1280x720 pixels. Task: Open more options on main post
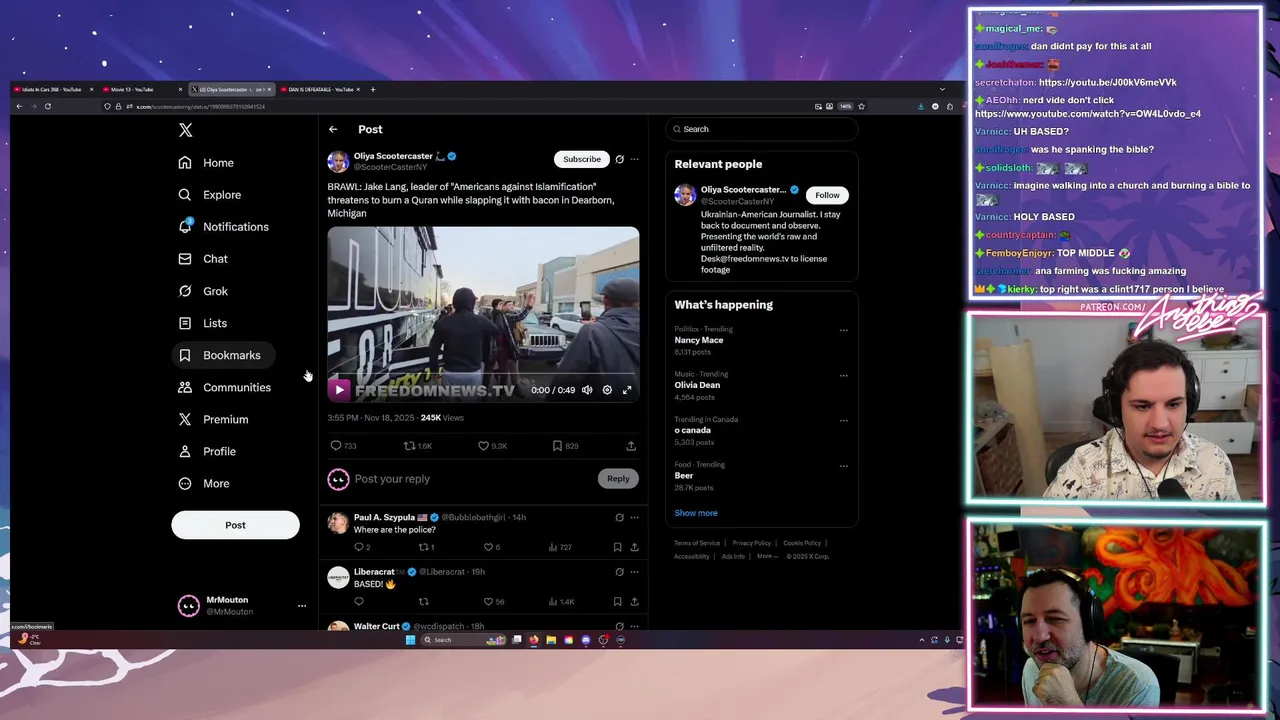634,159
